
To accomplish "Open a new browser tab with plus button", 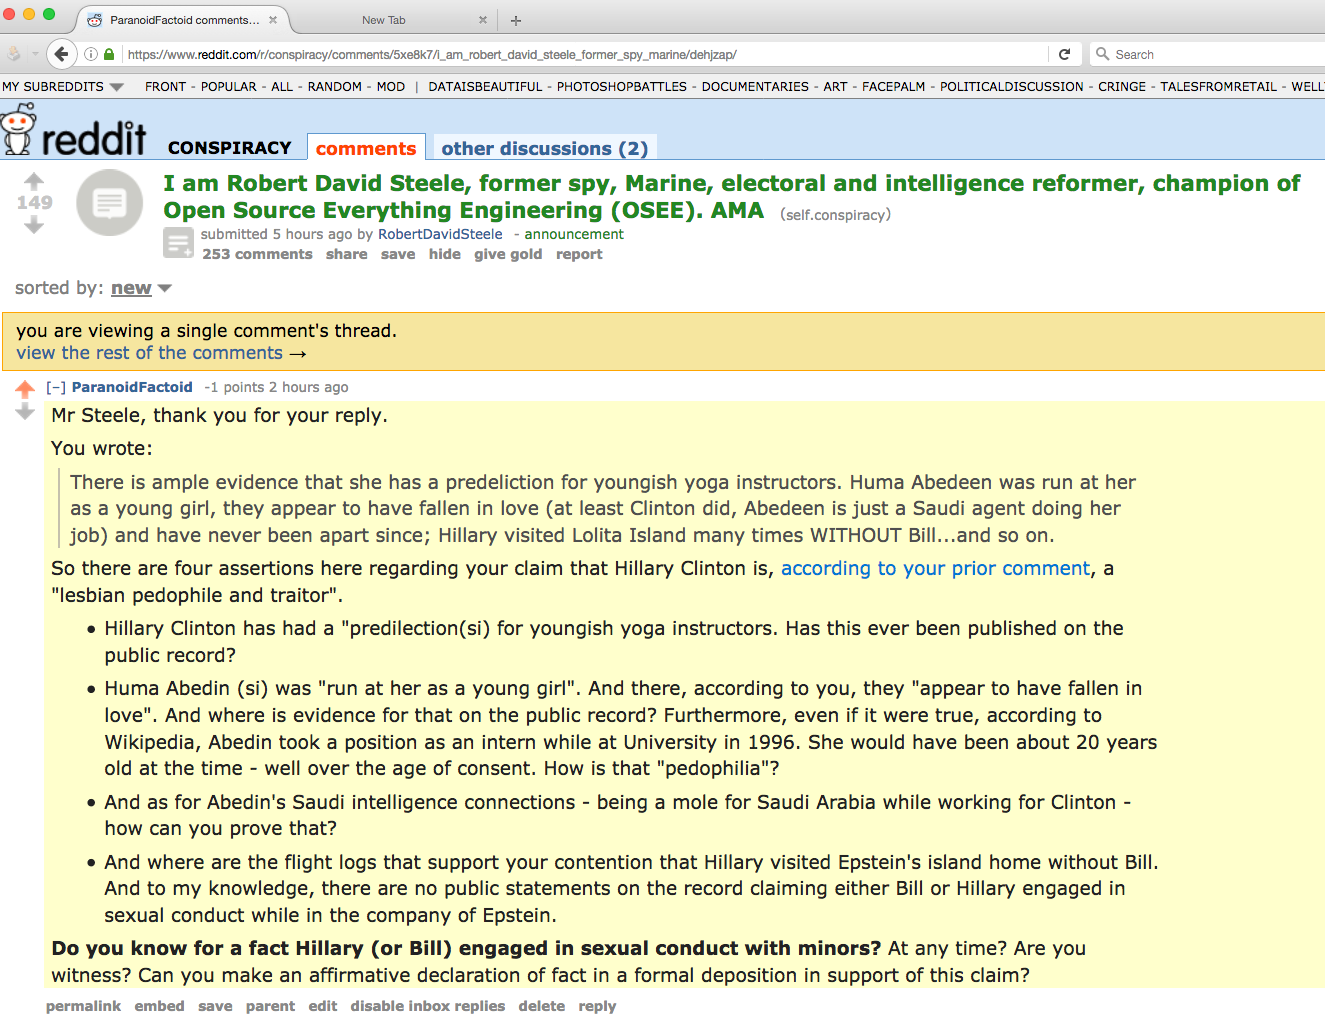I will [x=516, y=20].
